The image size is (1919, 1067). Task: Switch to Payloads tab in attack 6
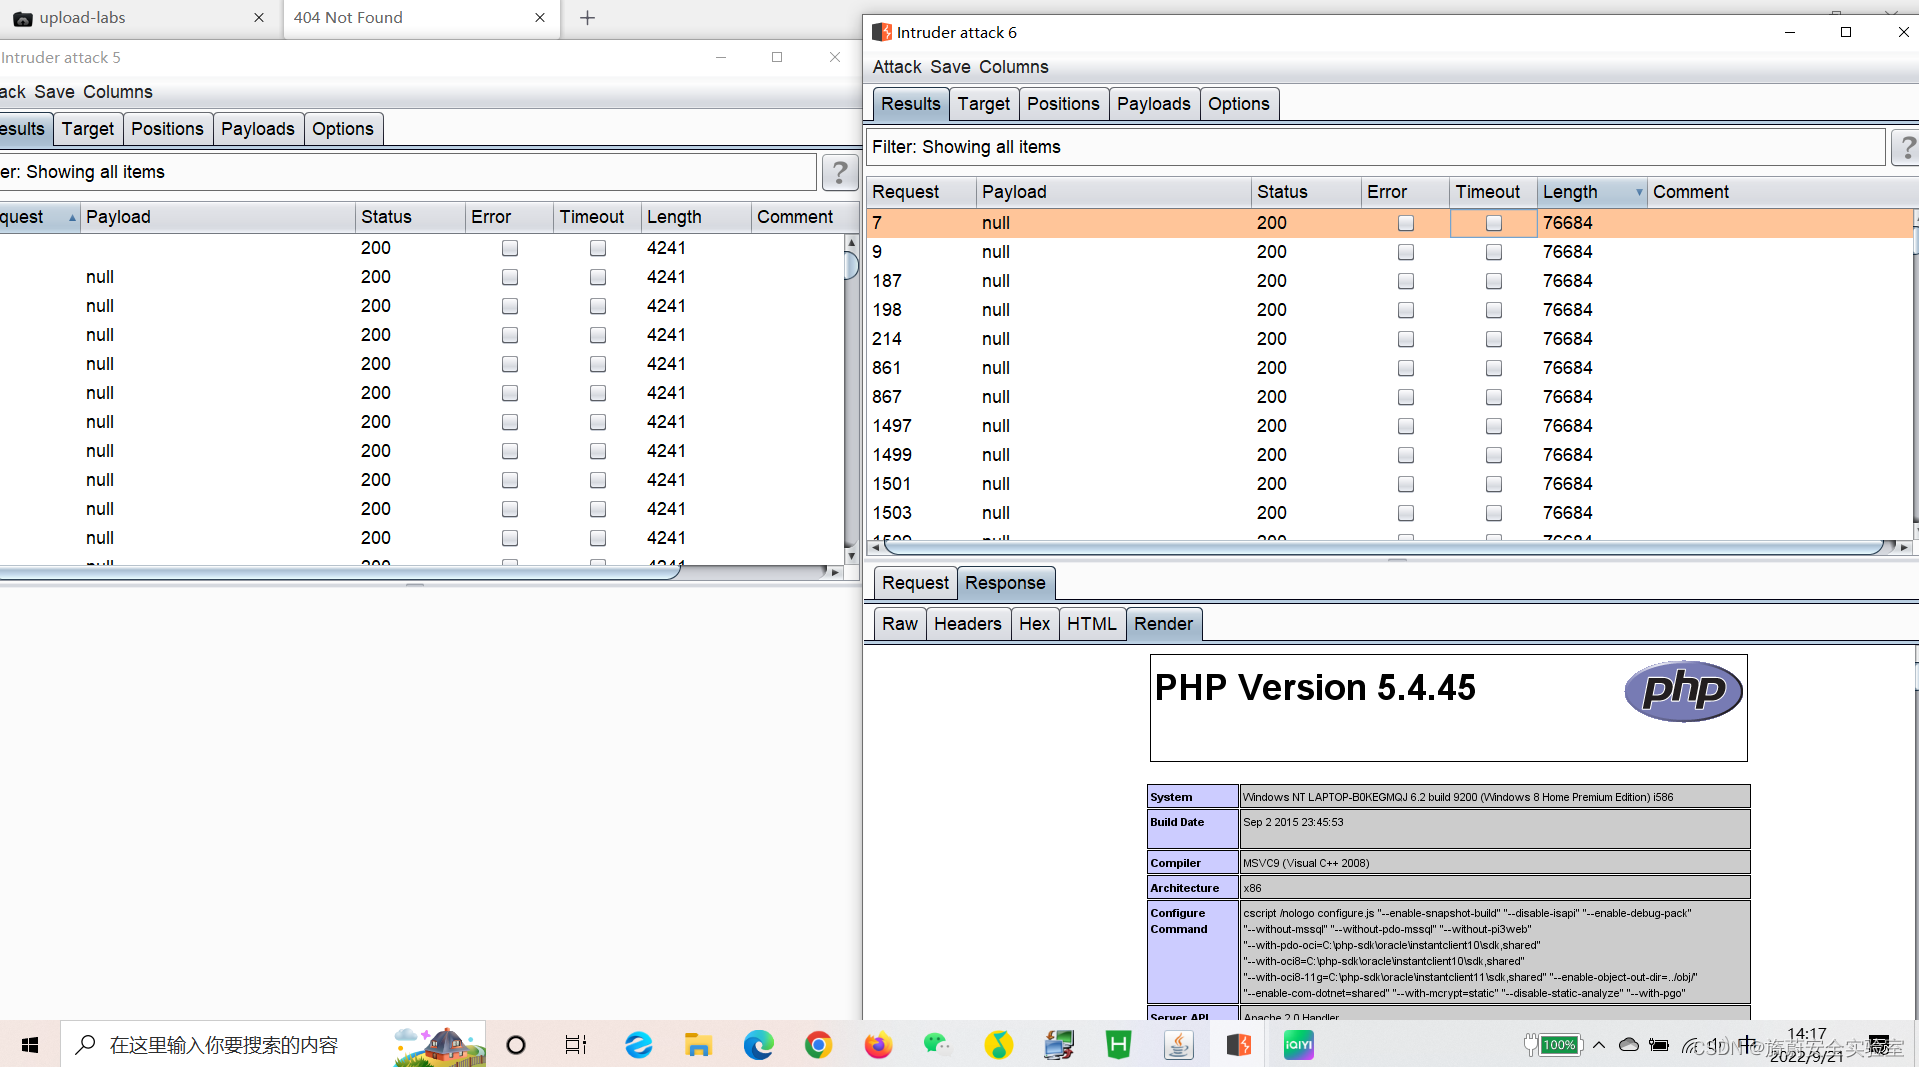[1154, 104]
